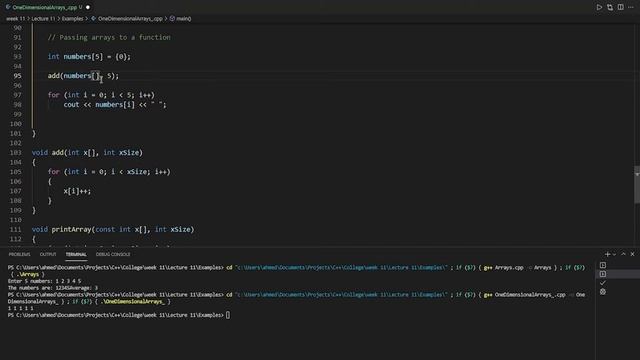This screenshot has height=360, width=640.
Task: Switch to the Problems panel tab
Action: (20, 254)
